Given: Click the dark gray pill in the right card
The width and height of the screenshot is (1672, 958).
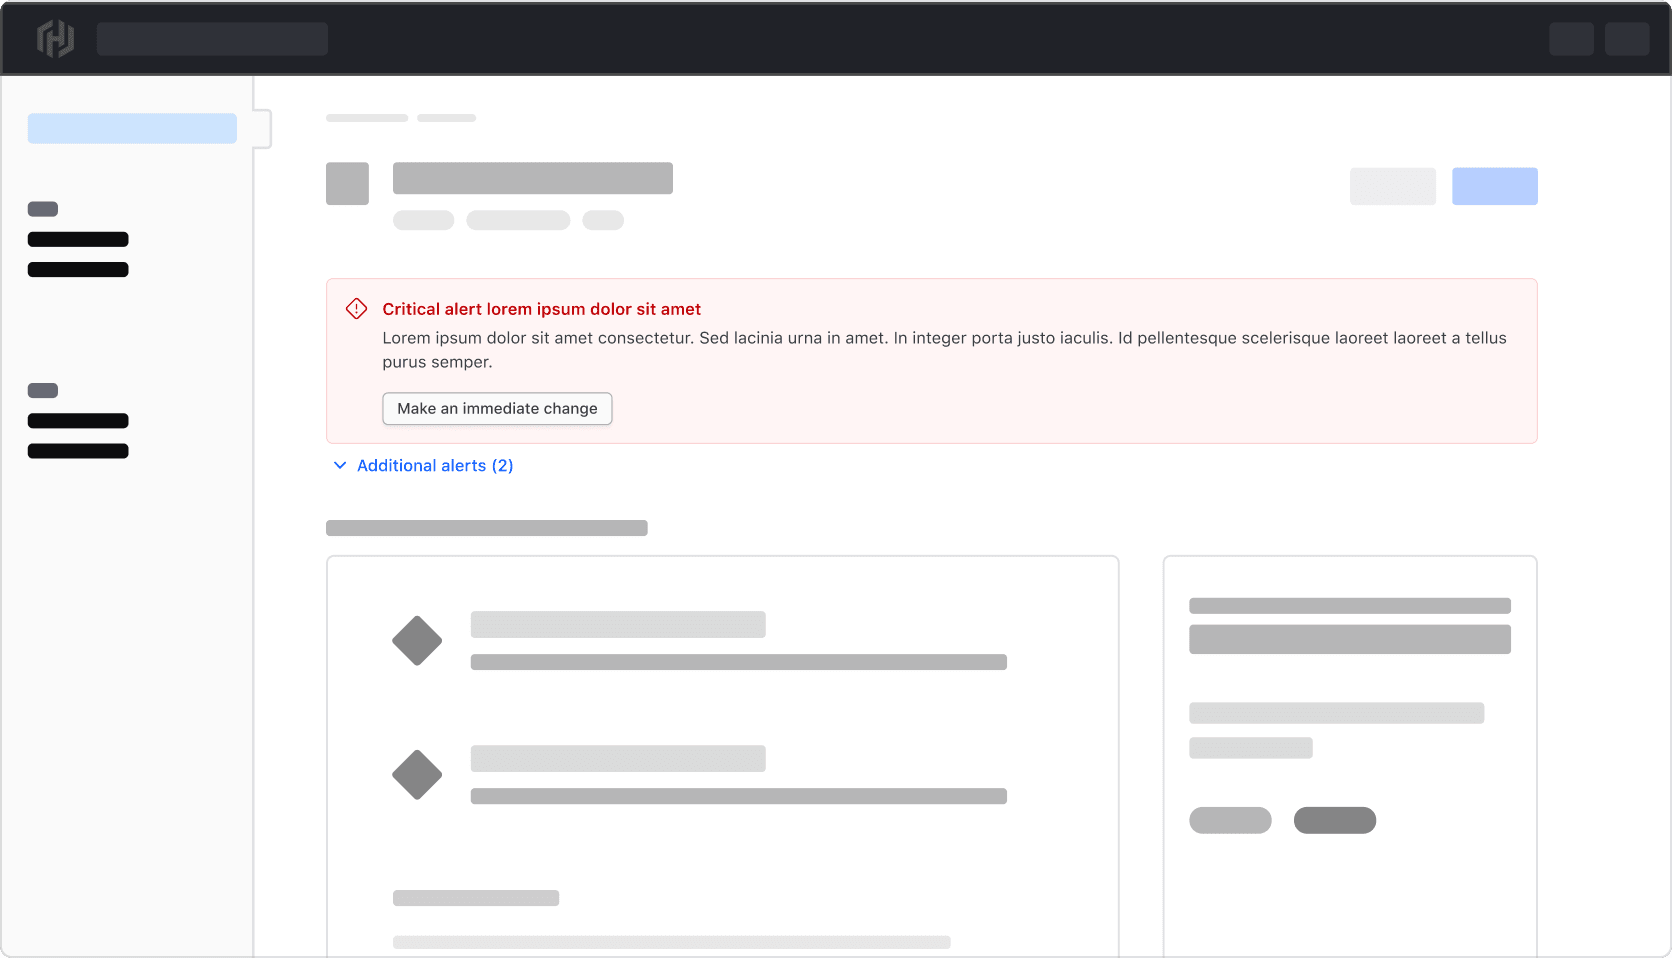Looking at the screenshot, I should (x=1334, y=820).
